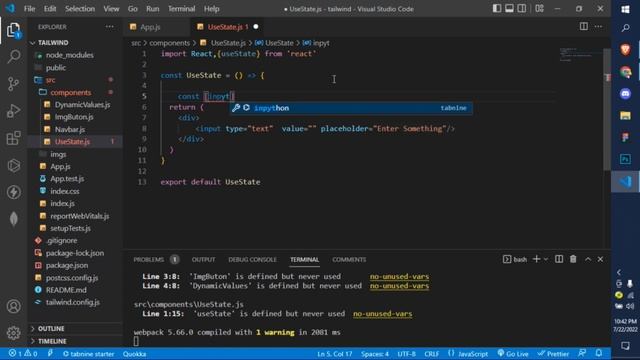
Task: Switch to the OUTPUT panel tab
Action: click(x=203, y=260)
